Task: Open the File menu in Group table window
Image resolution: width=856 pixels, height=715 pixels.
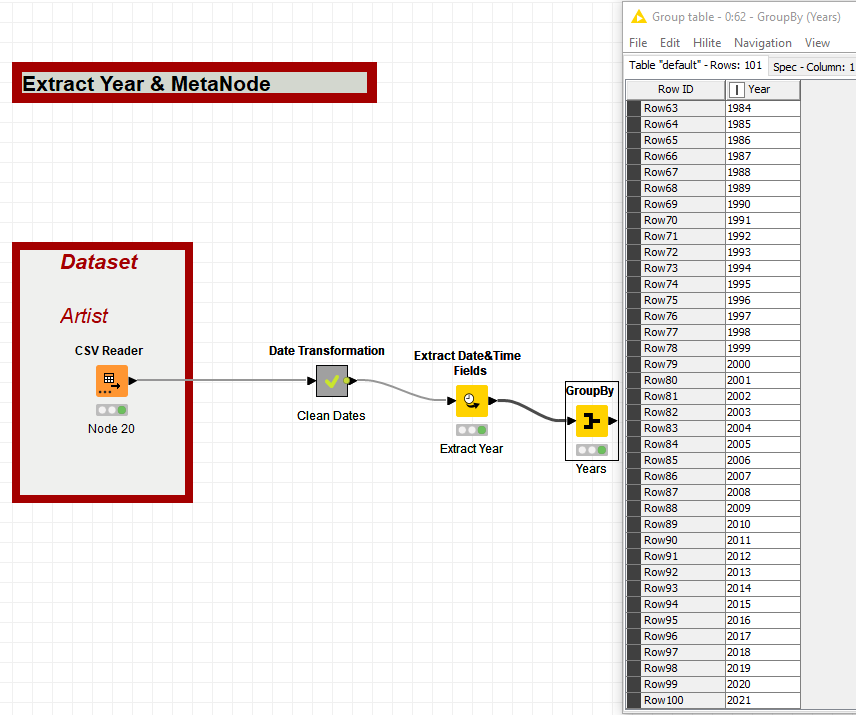Action: [x=638, y=43]
